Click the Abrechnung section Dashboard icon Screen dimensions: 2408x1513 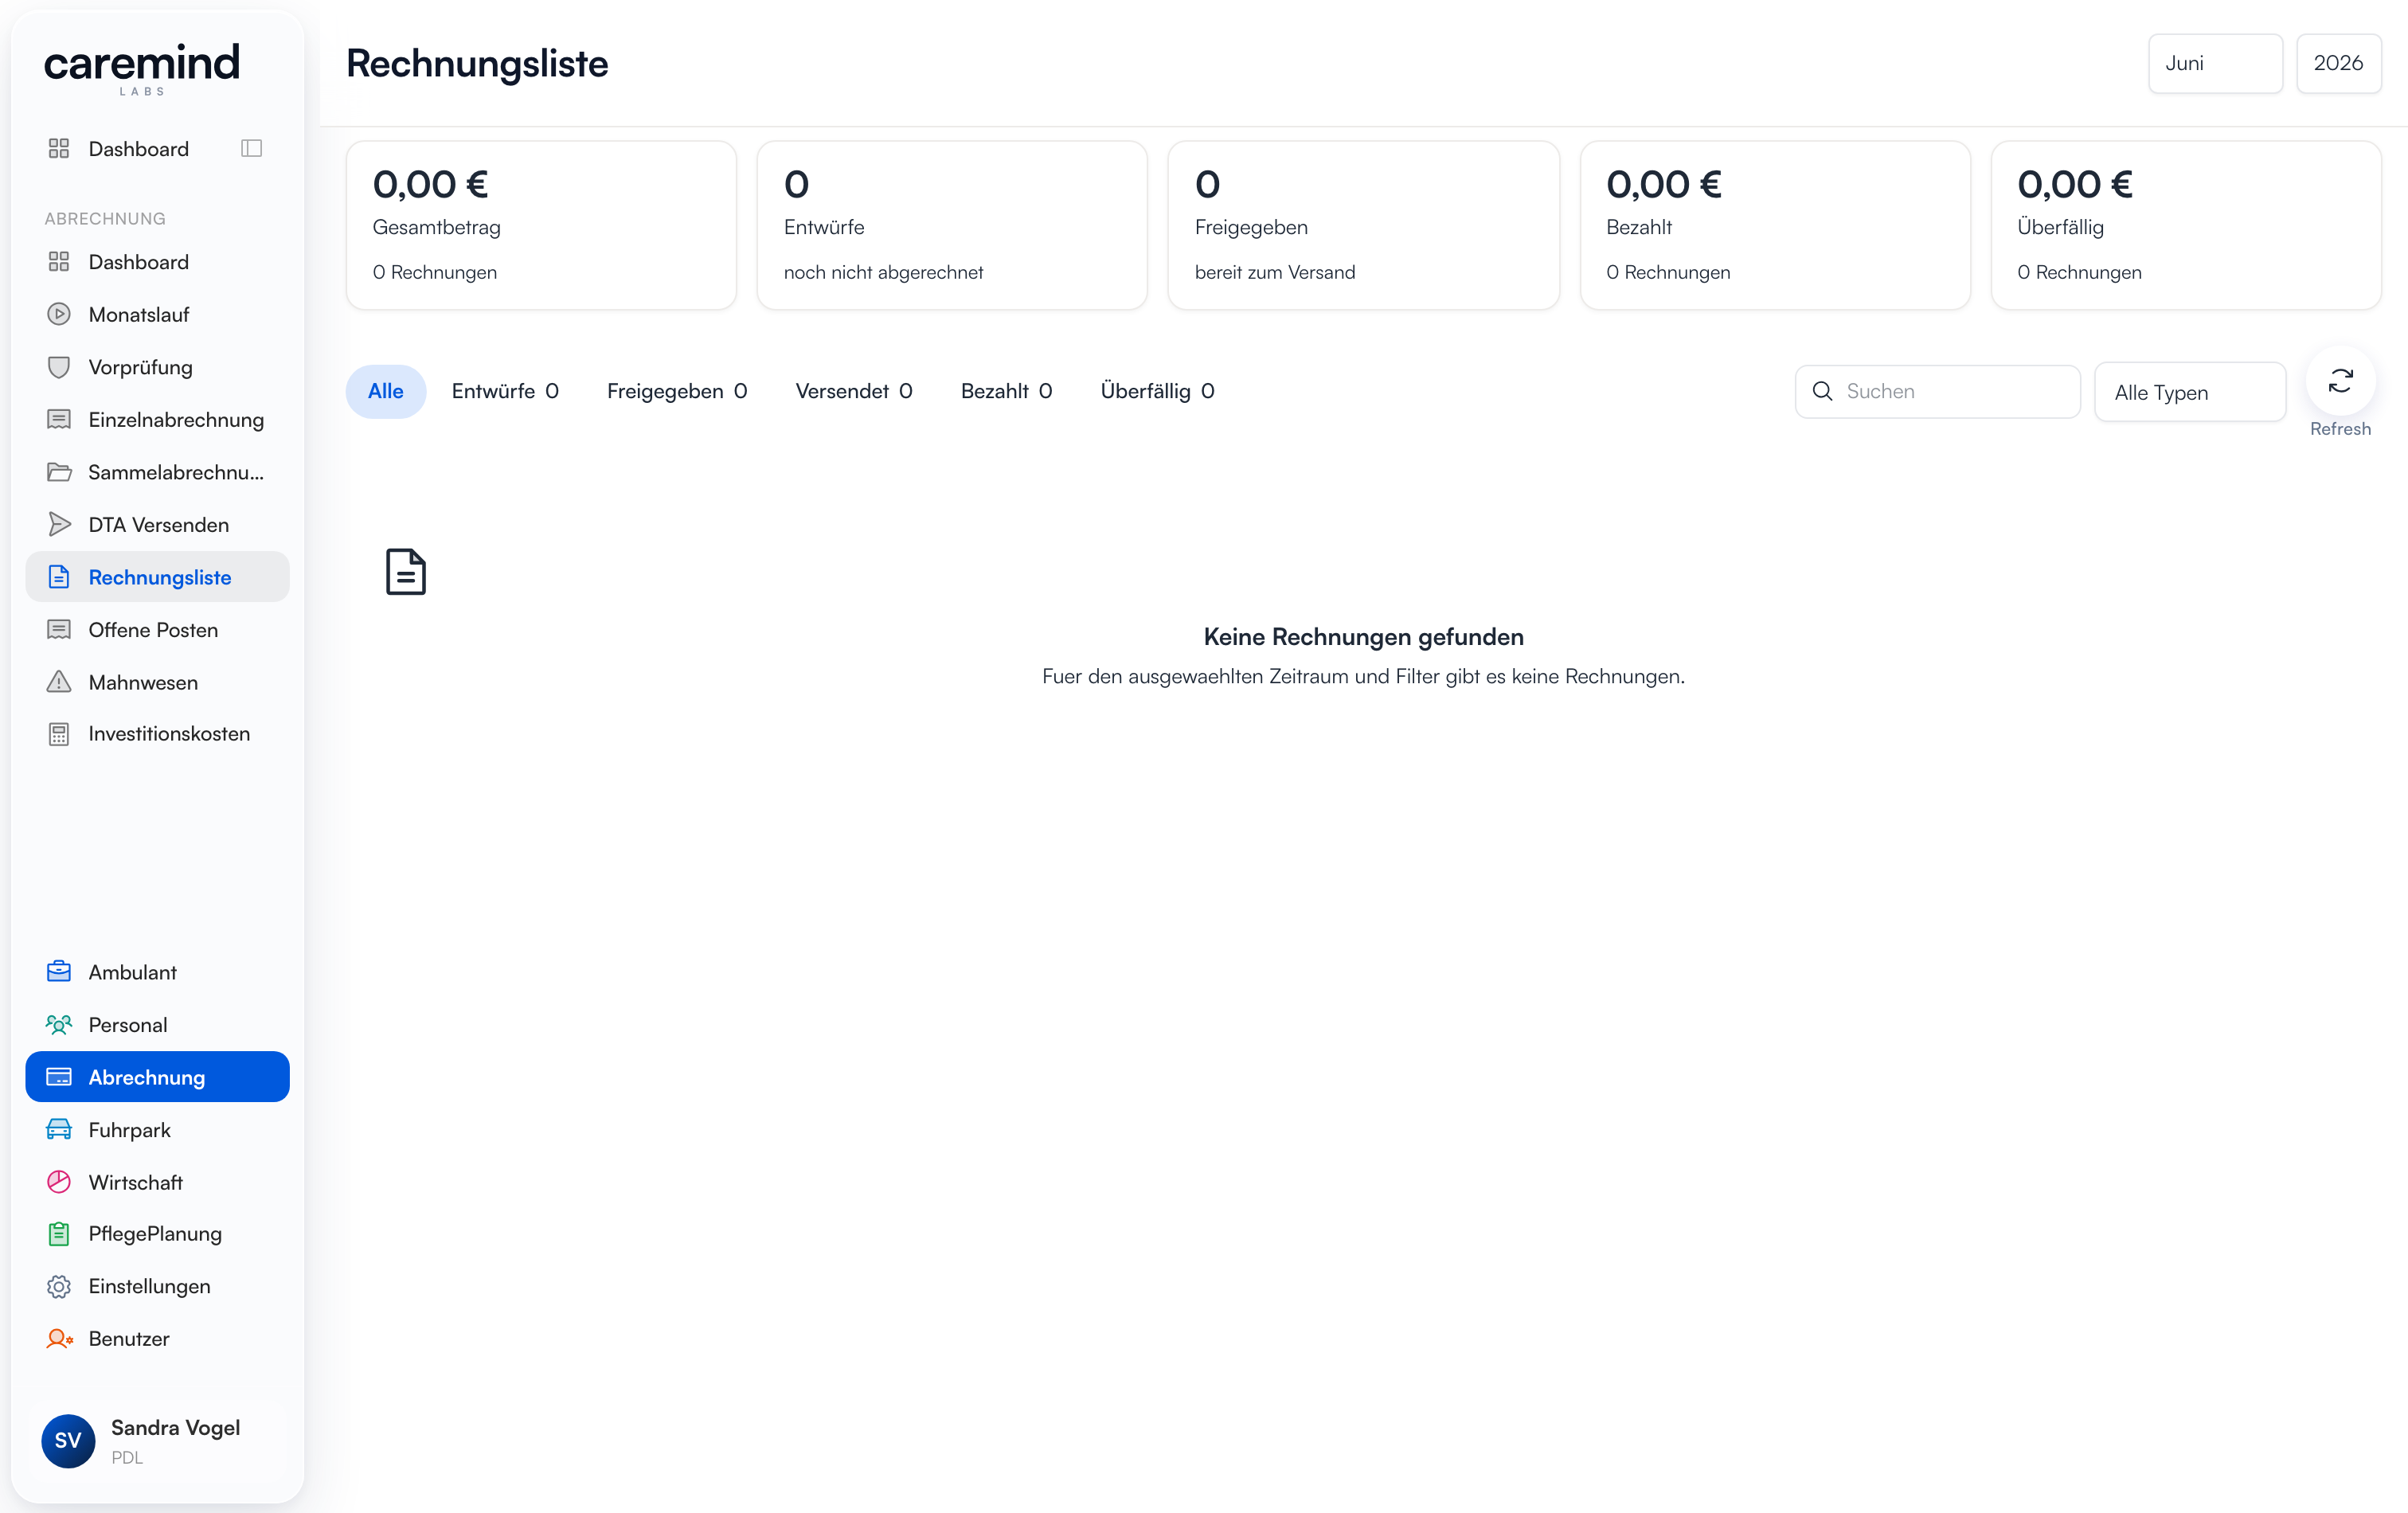59,262
